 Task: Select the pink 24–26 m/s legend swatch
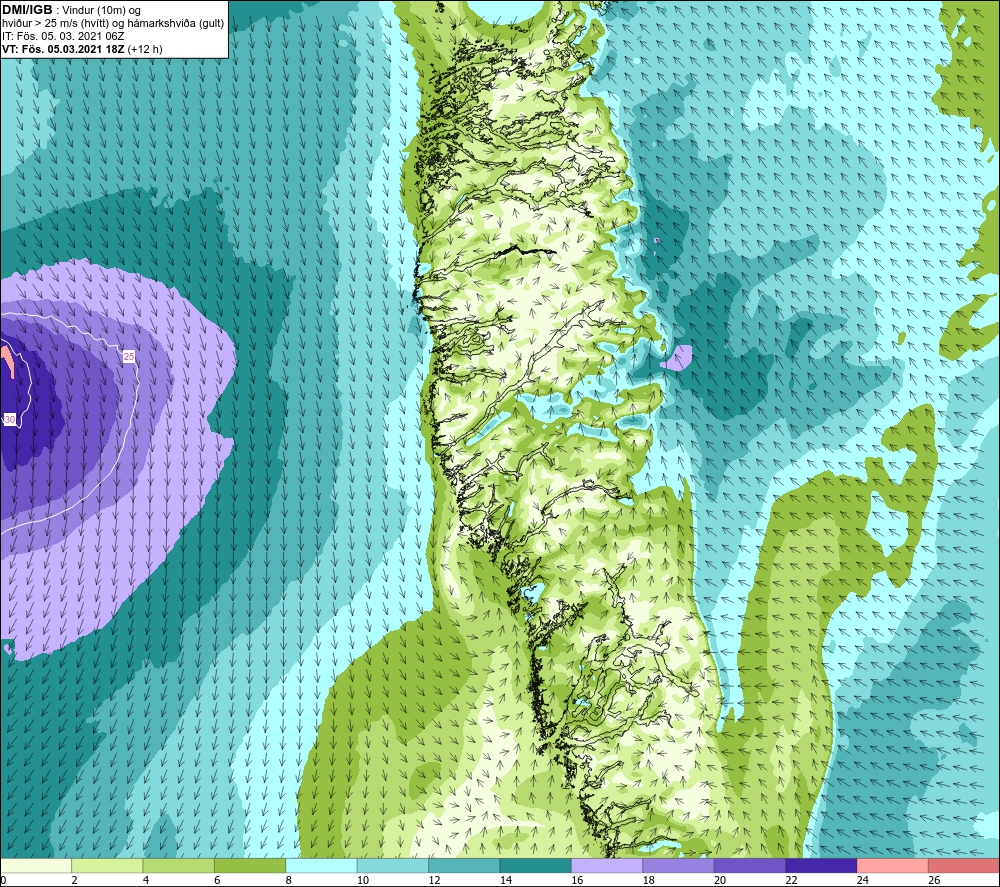pos(893,865)
